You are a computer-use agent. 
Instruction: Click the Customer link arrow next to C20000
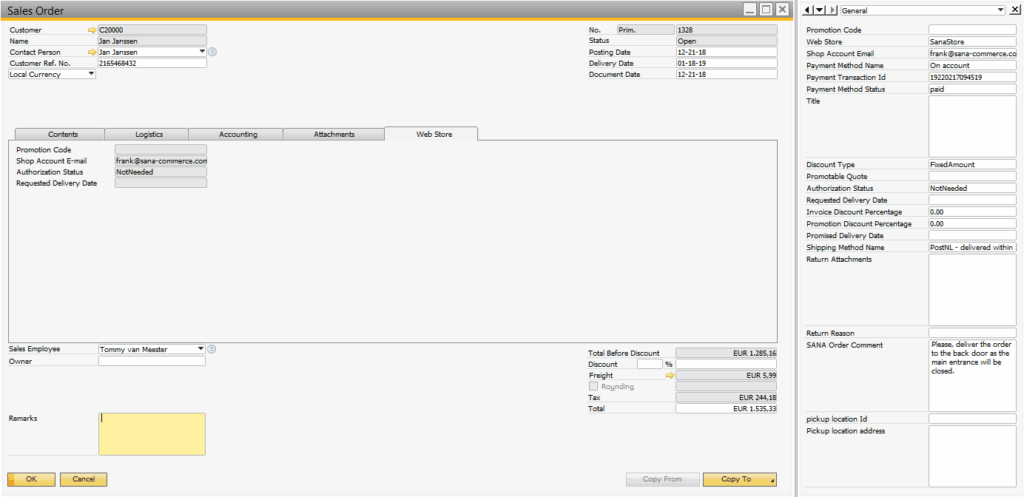(92, 30)
